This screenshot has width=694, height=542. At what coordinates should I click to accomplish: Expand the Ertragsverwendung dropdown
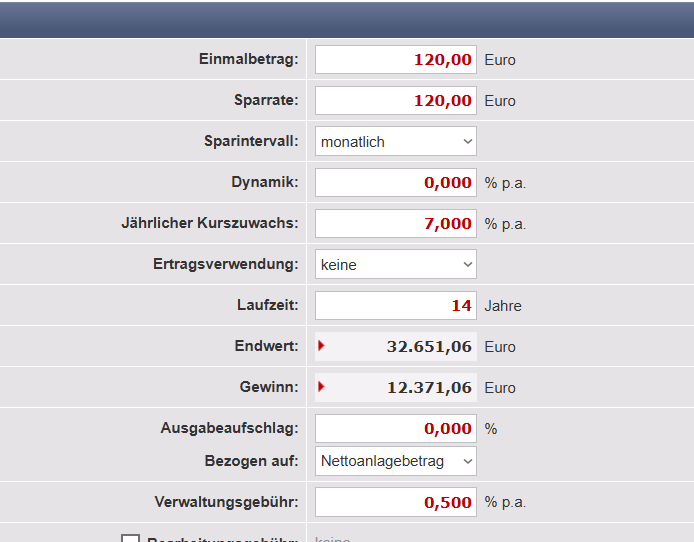[396, 265]
